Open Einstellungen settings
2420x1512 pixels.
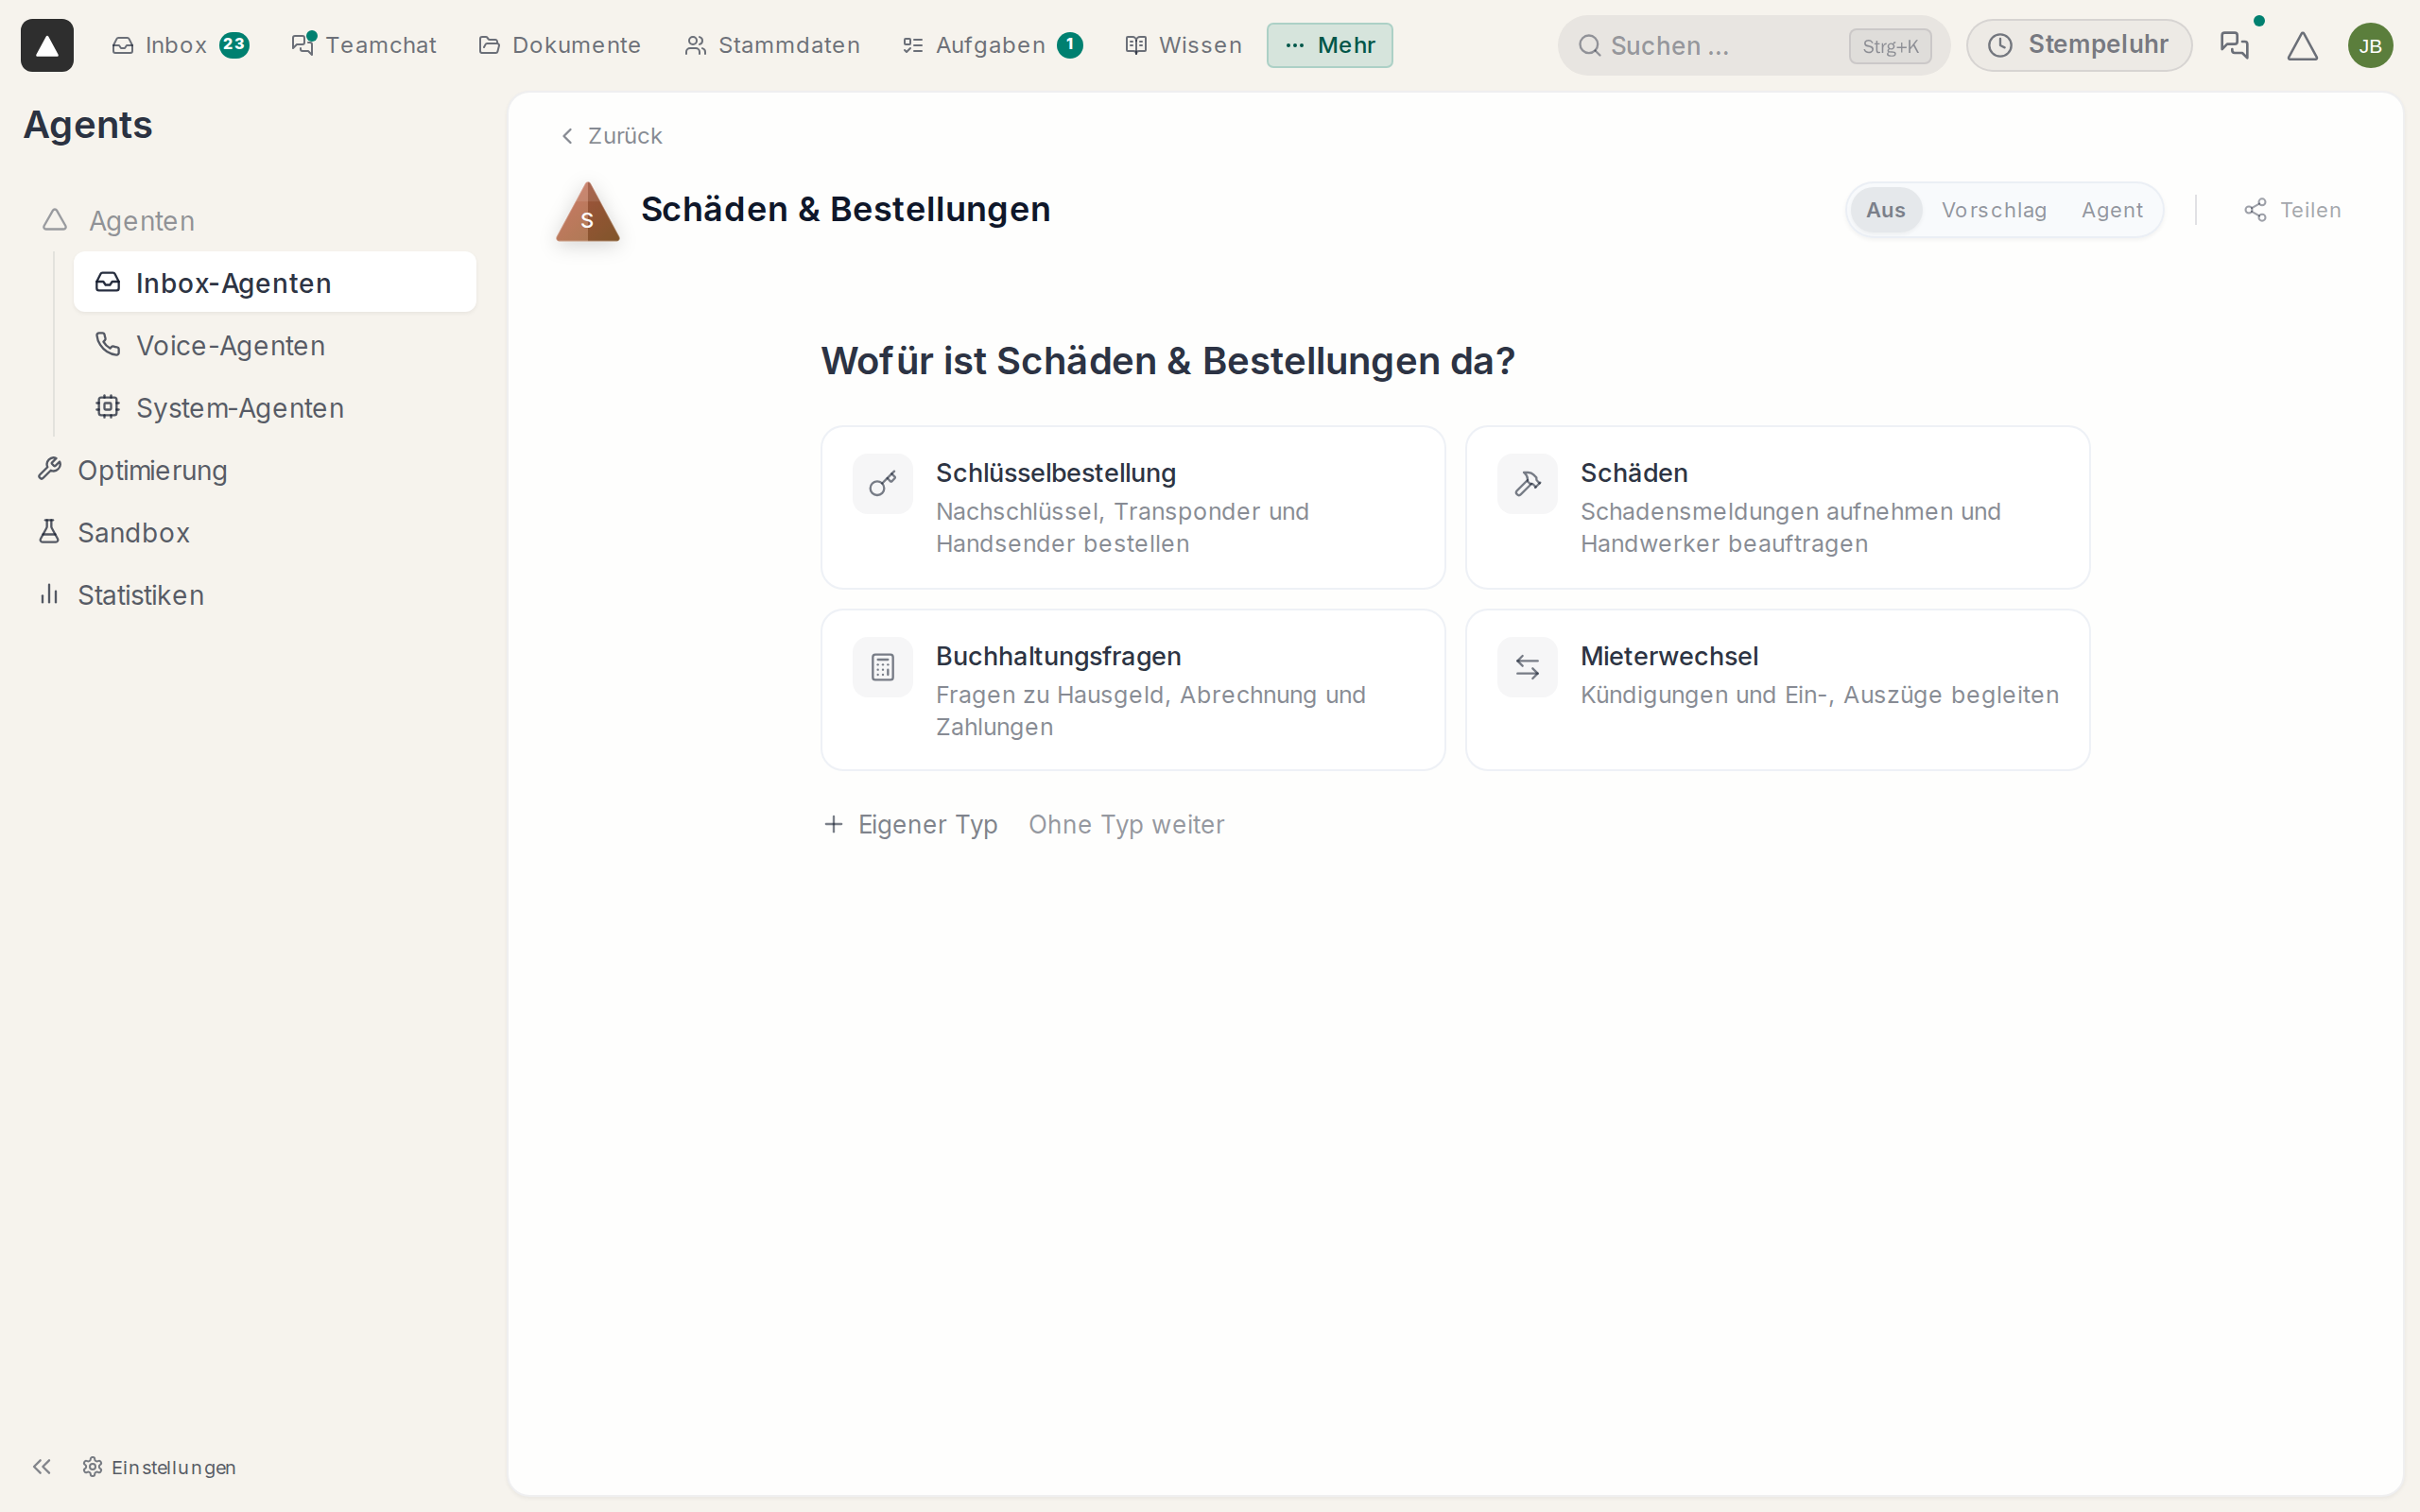pos(160,1467)
